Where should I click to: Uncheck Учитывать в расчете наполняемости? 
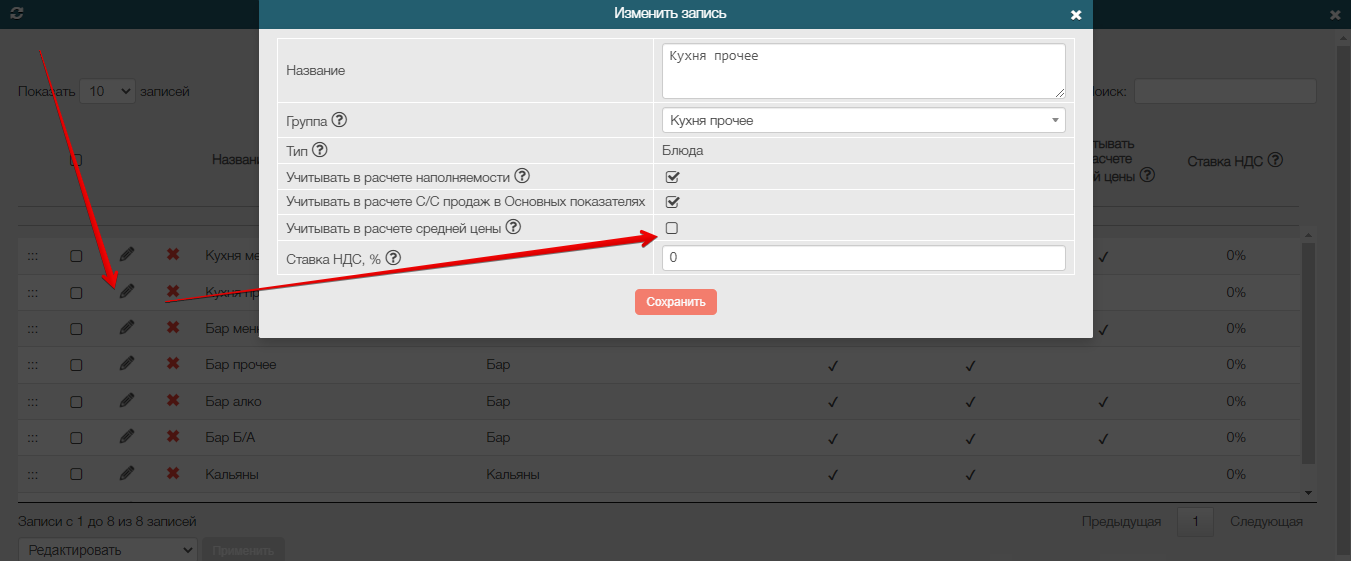(x=672, y=177)
